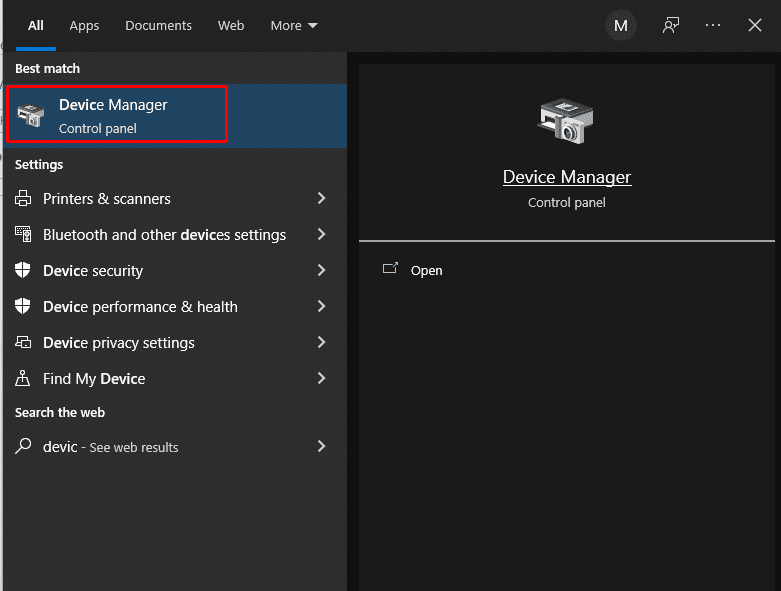Open Printers & scanners setting
Image resolution: width=781 pixels, height=591 pixels.
pos(175,199)
